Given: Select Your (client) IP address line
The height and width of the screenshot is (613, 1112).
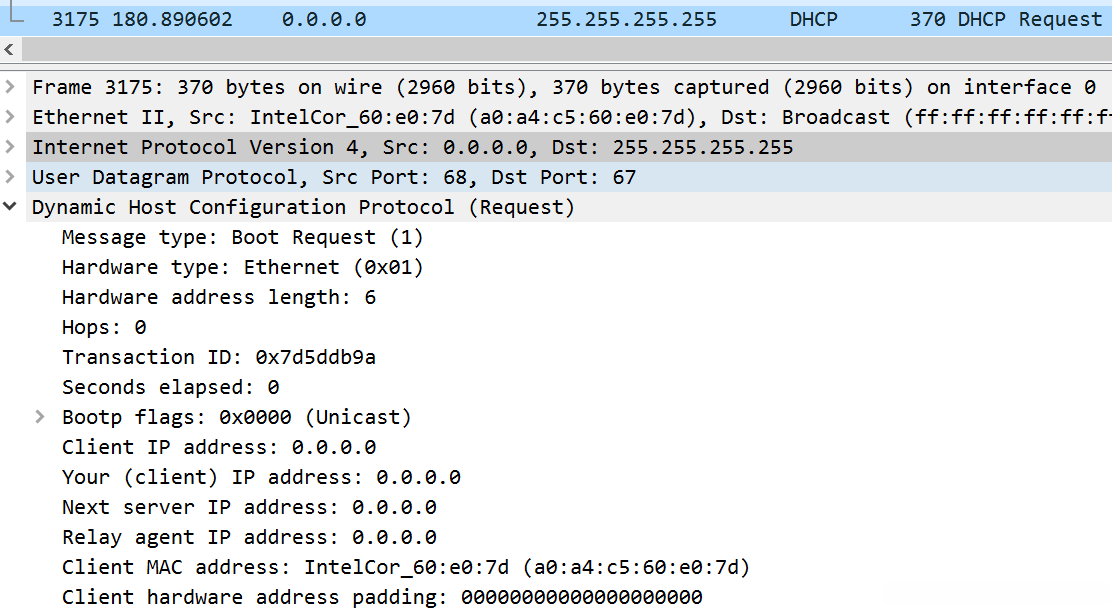Looking at the screenshot, I should [260, 477].
